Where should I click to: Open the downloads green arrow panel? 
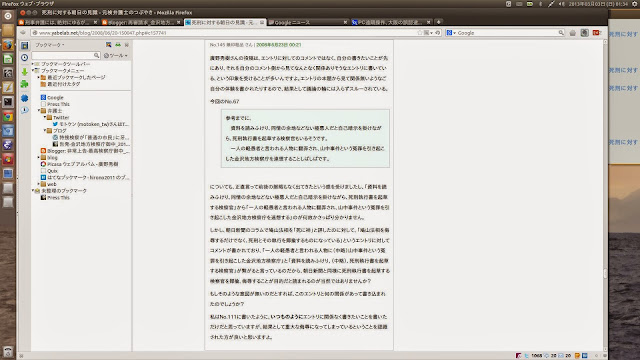pos(25,72)
